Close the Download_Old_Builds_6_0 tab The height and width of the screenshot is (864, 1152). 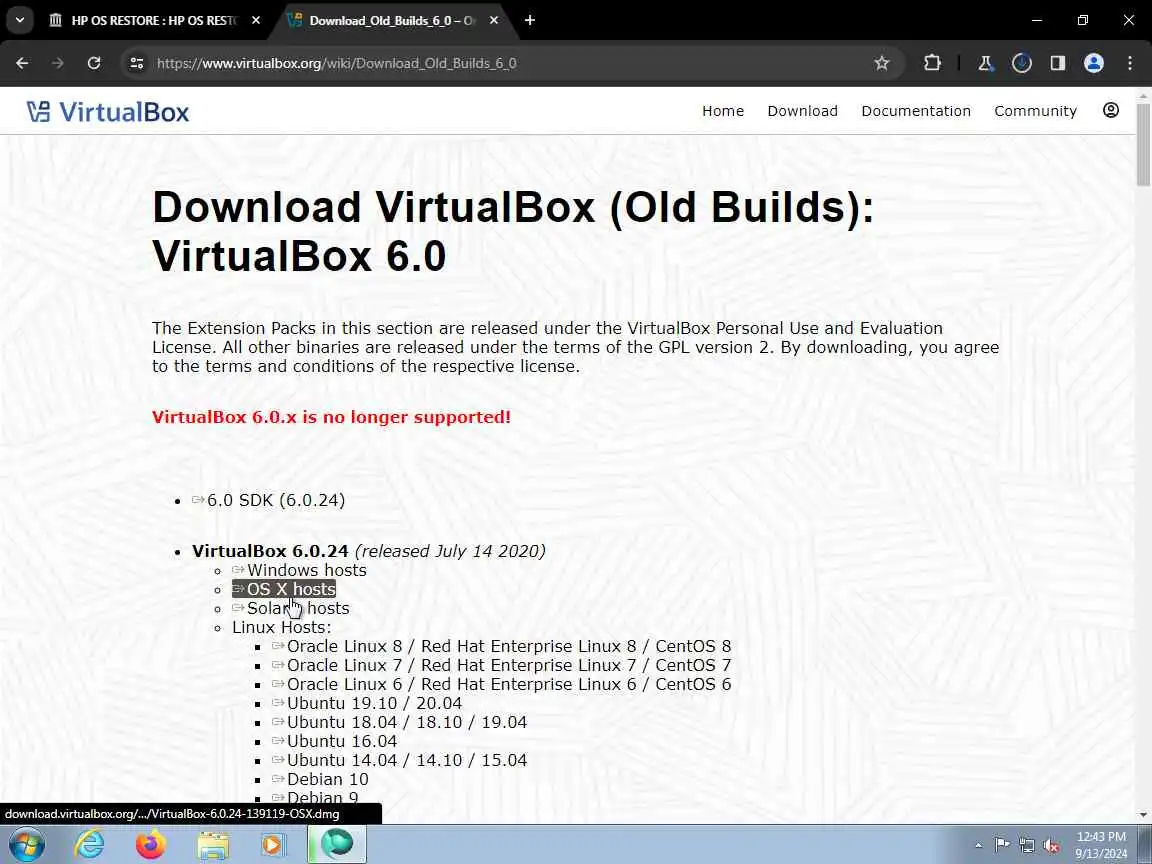click(x=494, y=21)
